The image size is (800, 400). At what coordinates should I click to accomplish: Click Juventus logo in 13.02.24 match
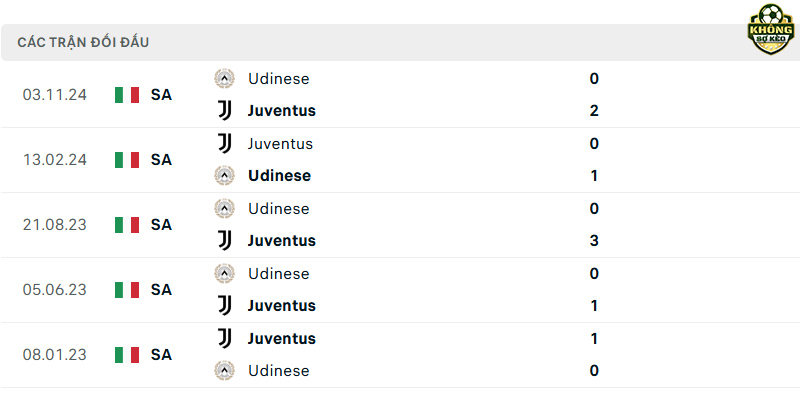tap(224, 143)
